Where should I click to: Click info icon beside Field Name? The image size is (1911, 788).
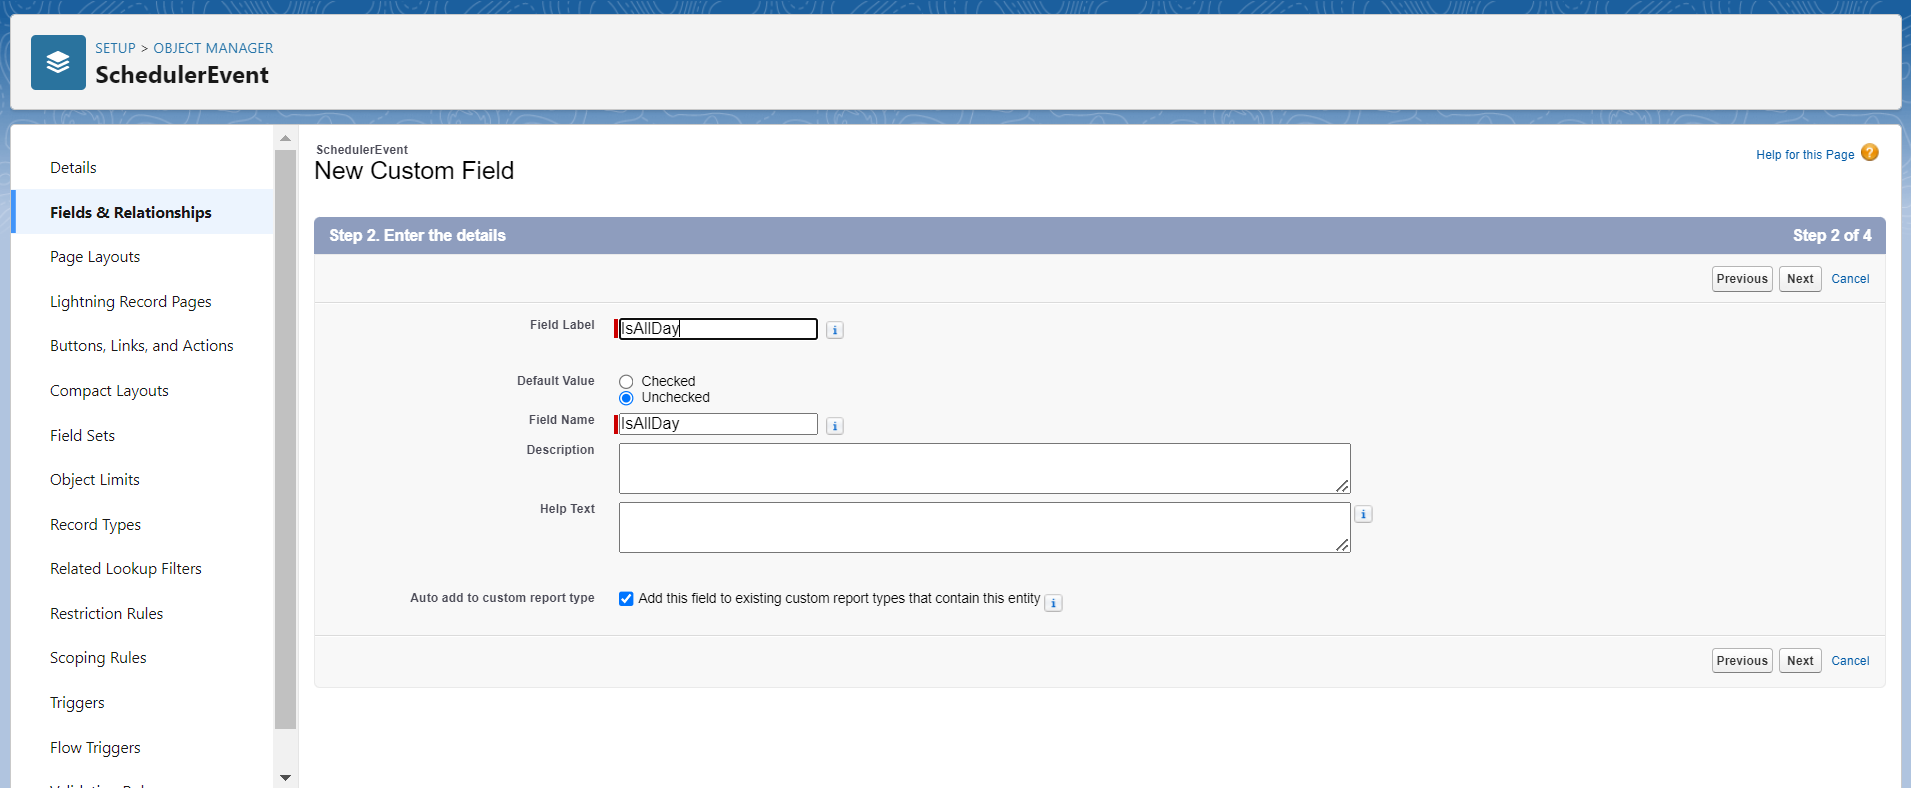tap(835, 426)
